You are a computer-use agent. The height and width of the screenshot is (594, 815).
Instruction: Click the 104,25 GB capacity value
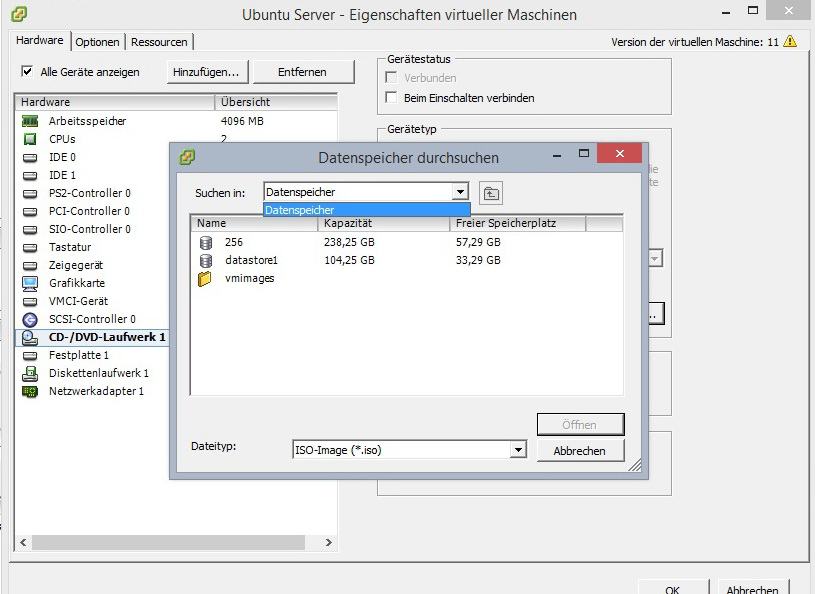click(349, 260)
